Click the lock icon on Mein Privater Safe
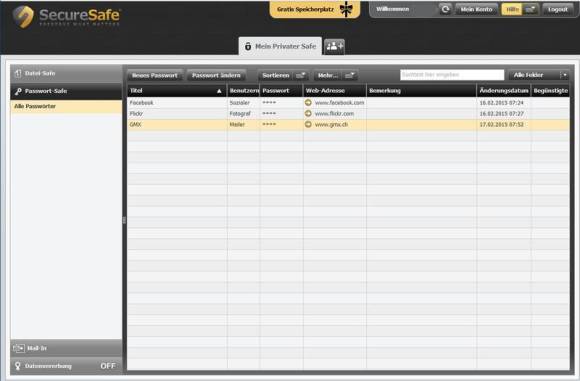Screen dimensions: 580x381 (x=248, y=47)
